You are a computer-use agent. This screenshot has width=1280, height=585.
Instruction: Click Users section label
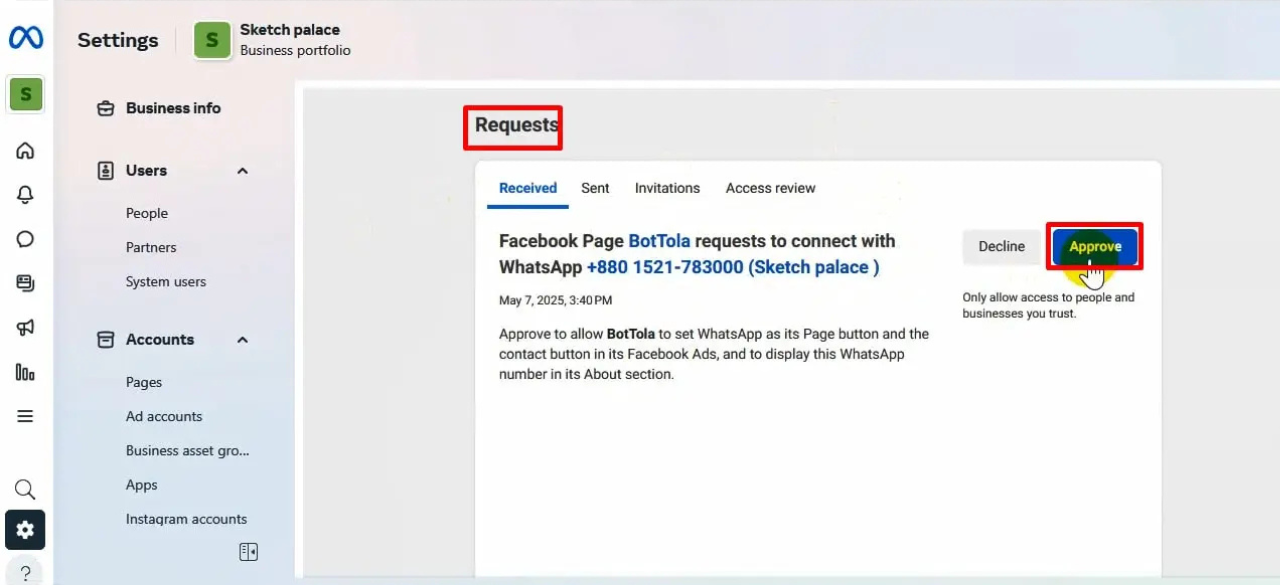146,171
